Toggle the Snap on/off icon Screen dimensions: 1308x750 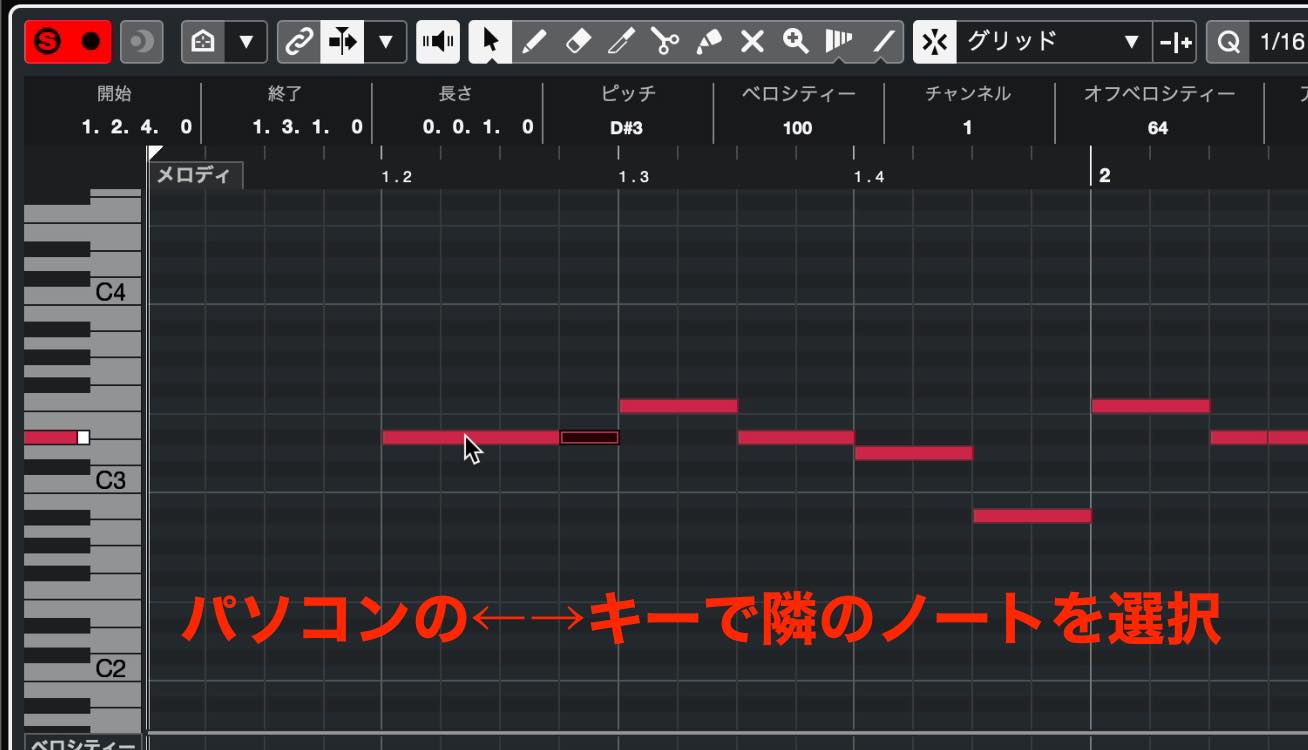point(934,42)
